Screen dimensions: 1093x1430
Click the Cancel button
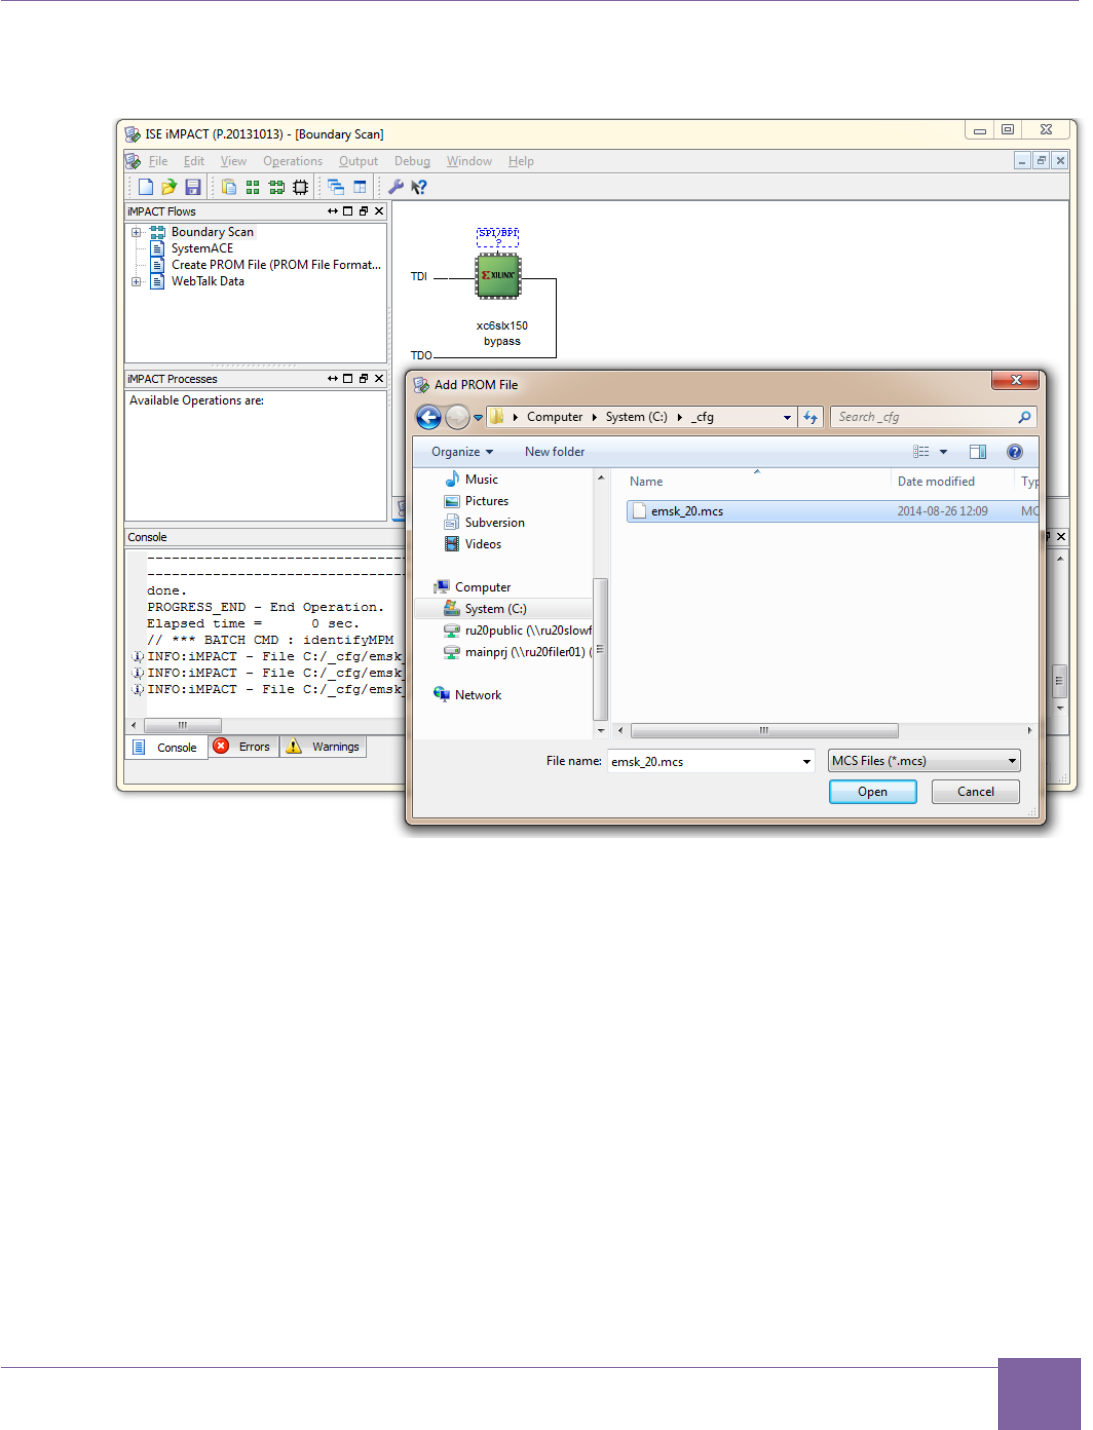(x=975, y=792)
